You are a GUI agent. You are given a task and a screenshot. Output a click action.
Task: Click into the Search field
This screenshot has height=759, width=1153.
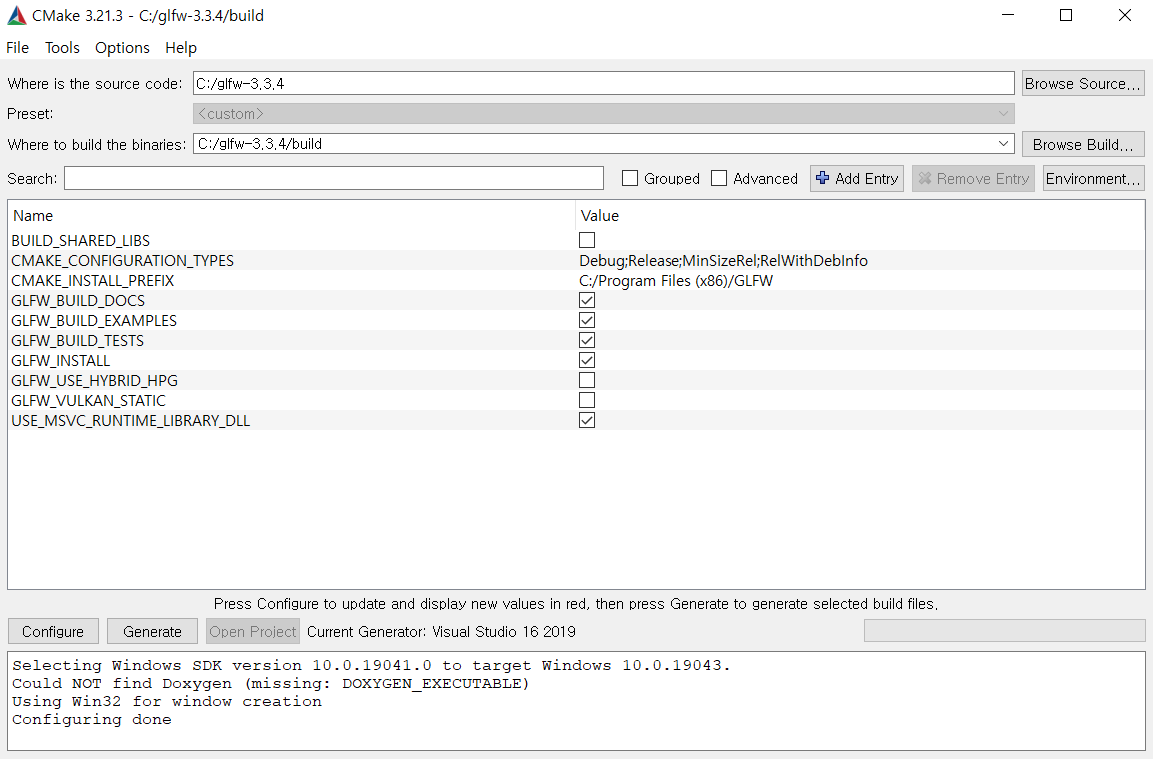pos(334,178)
